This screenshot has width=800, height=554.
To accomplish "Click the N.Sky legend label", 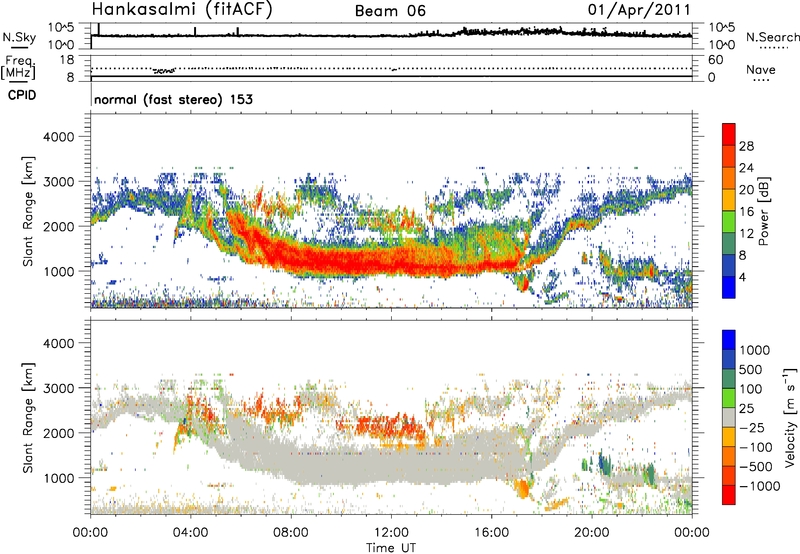I will pyautogui.click(x=19, y=37).
